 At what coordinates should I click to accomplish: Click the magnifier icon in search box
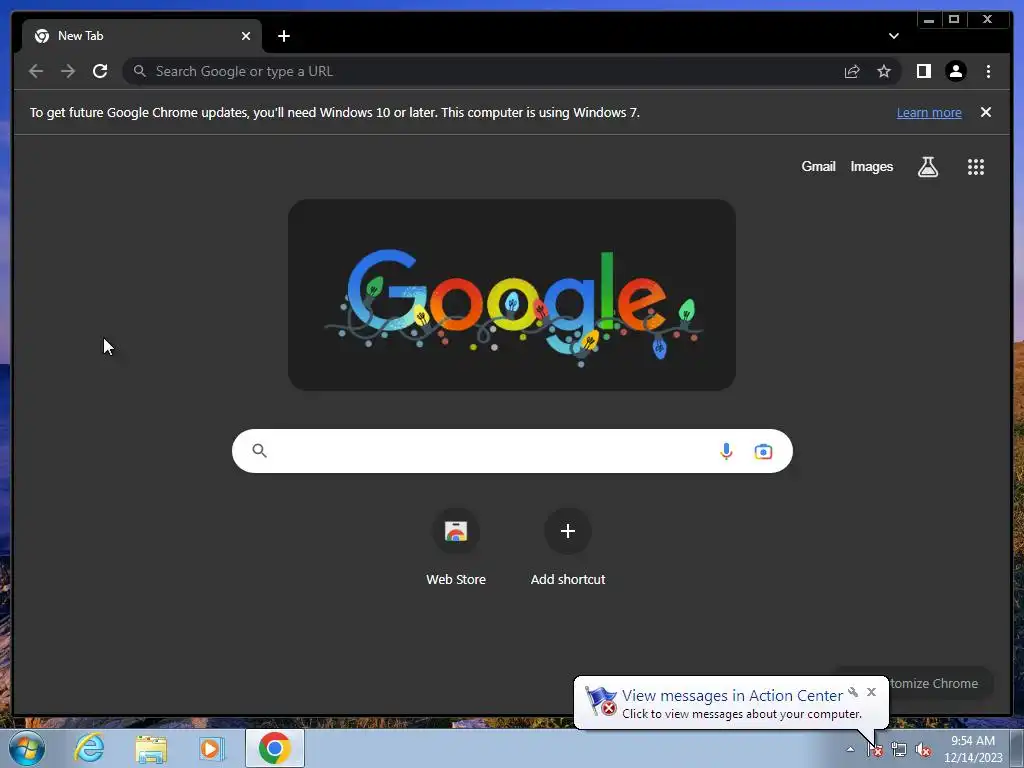259,451
